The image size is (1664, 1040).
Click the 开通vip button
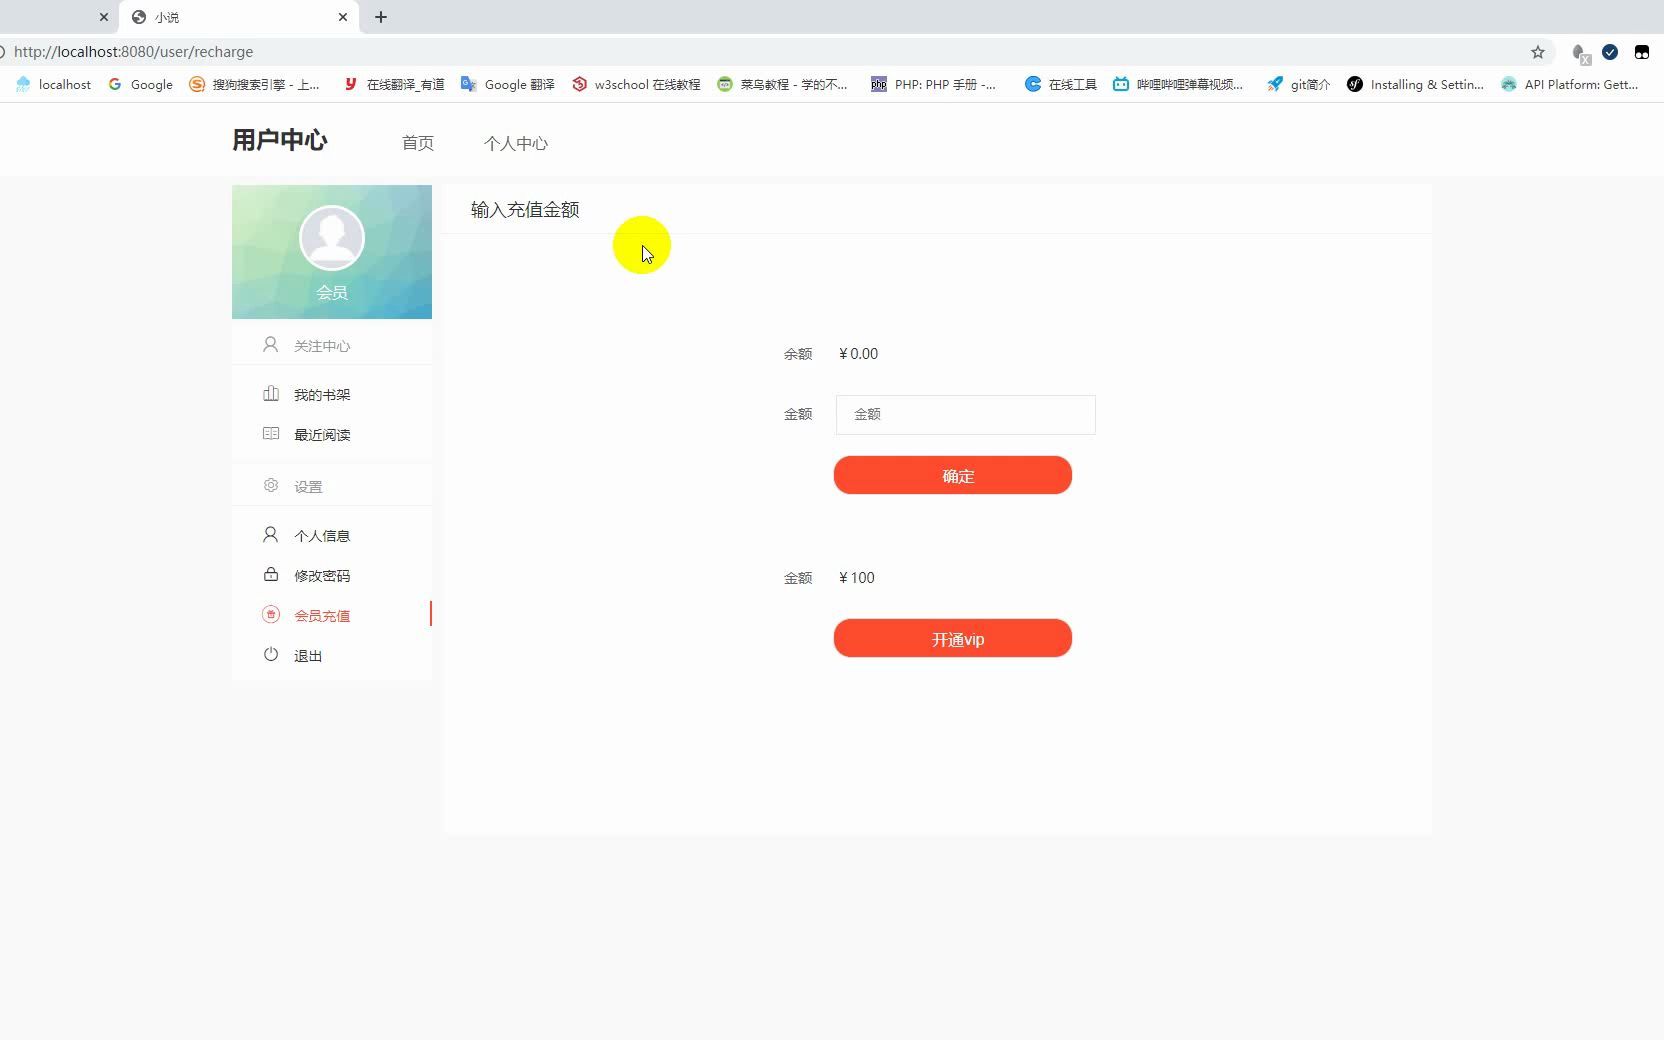(x=953, y=638)
